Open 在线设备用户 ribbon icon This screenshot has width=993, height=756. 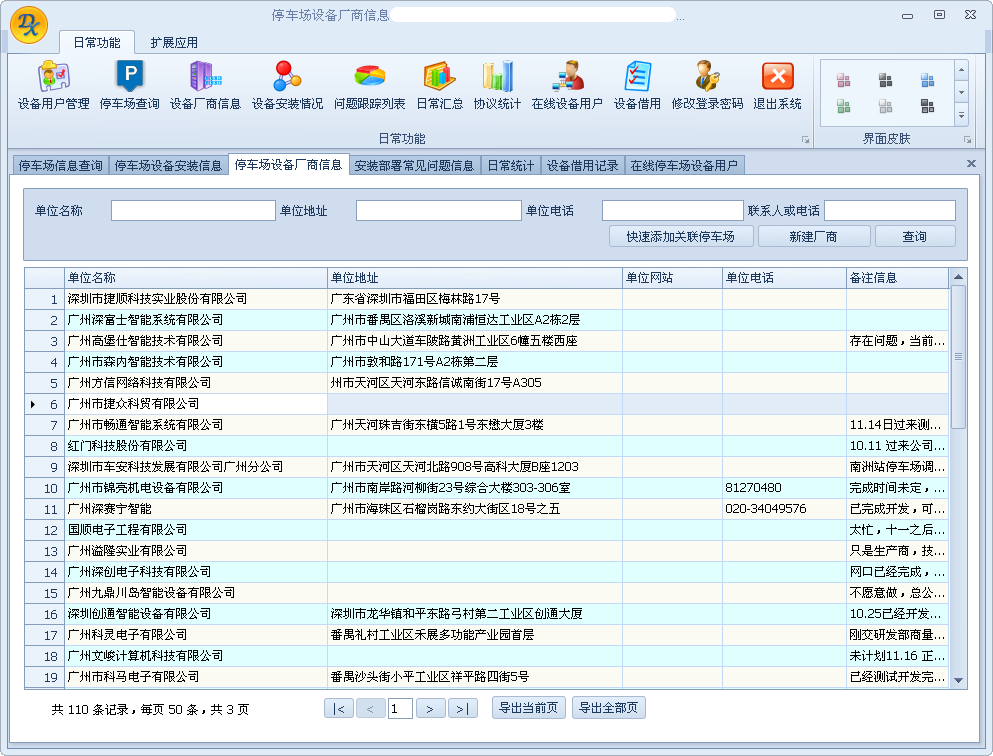(567, 85)
